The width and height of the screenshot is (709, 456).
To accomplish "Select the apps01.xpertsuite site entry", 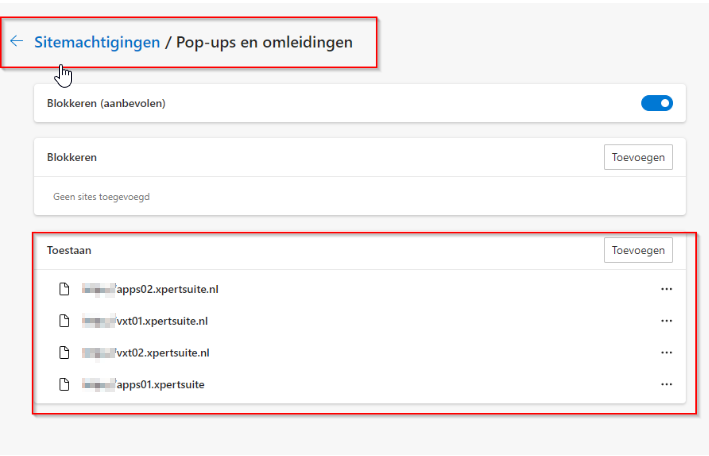I will pyautogui.click(x=160, y=384).
